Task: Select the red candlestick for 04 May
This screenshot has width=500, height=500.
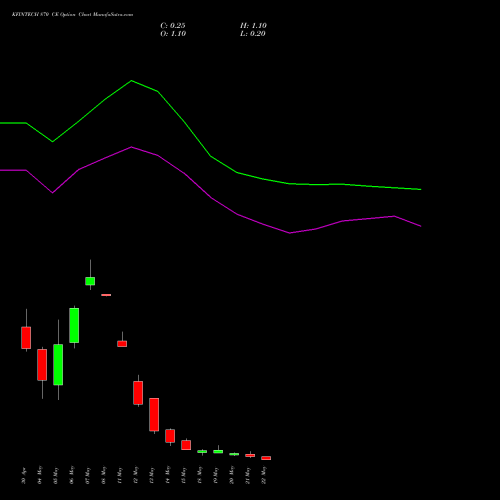Action: coord(42,365)
